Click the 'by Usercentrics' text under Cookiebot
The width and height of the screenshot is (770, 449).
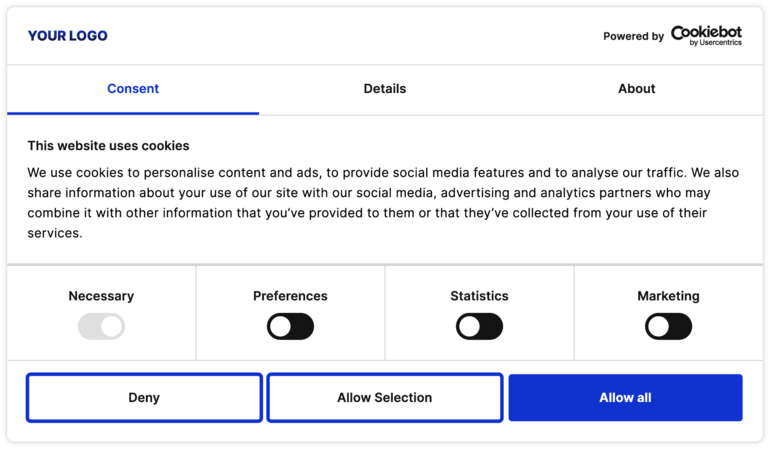point(716,43)
